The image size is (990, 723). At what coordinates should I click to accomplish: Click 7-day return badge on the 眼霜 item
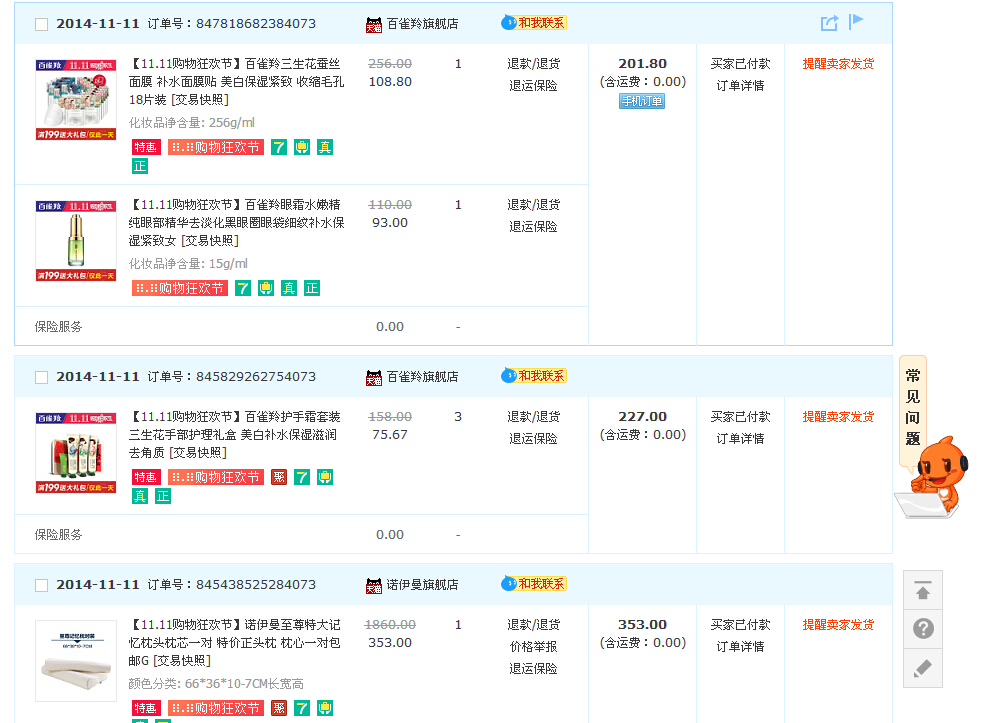[x=243, y=289]
